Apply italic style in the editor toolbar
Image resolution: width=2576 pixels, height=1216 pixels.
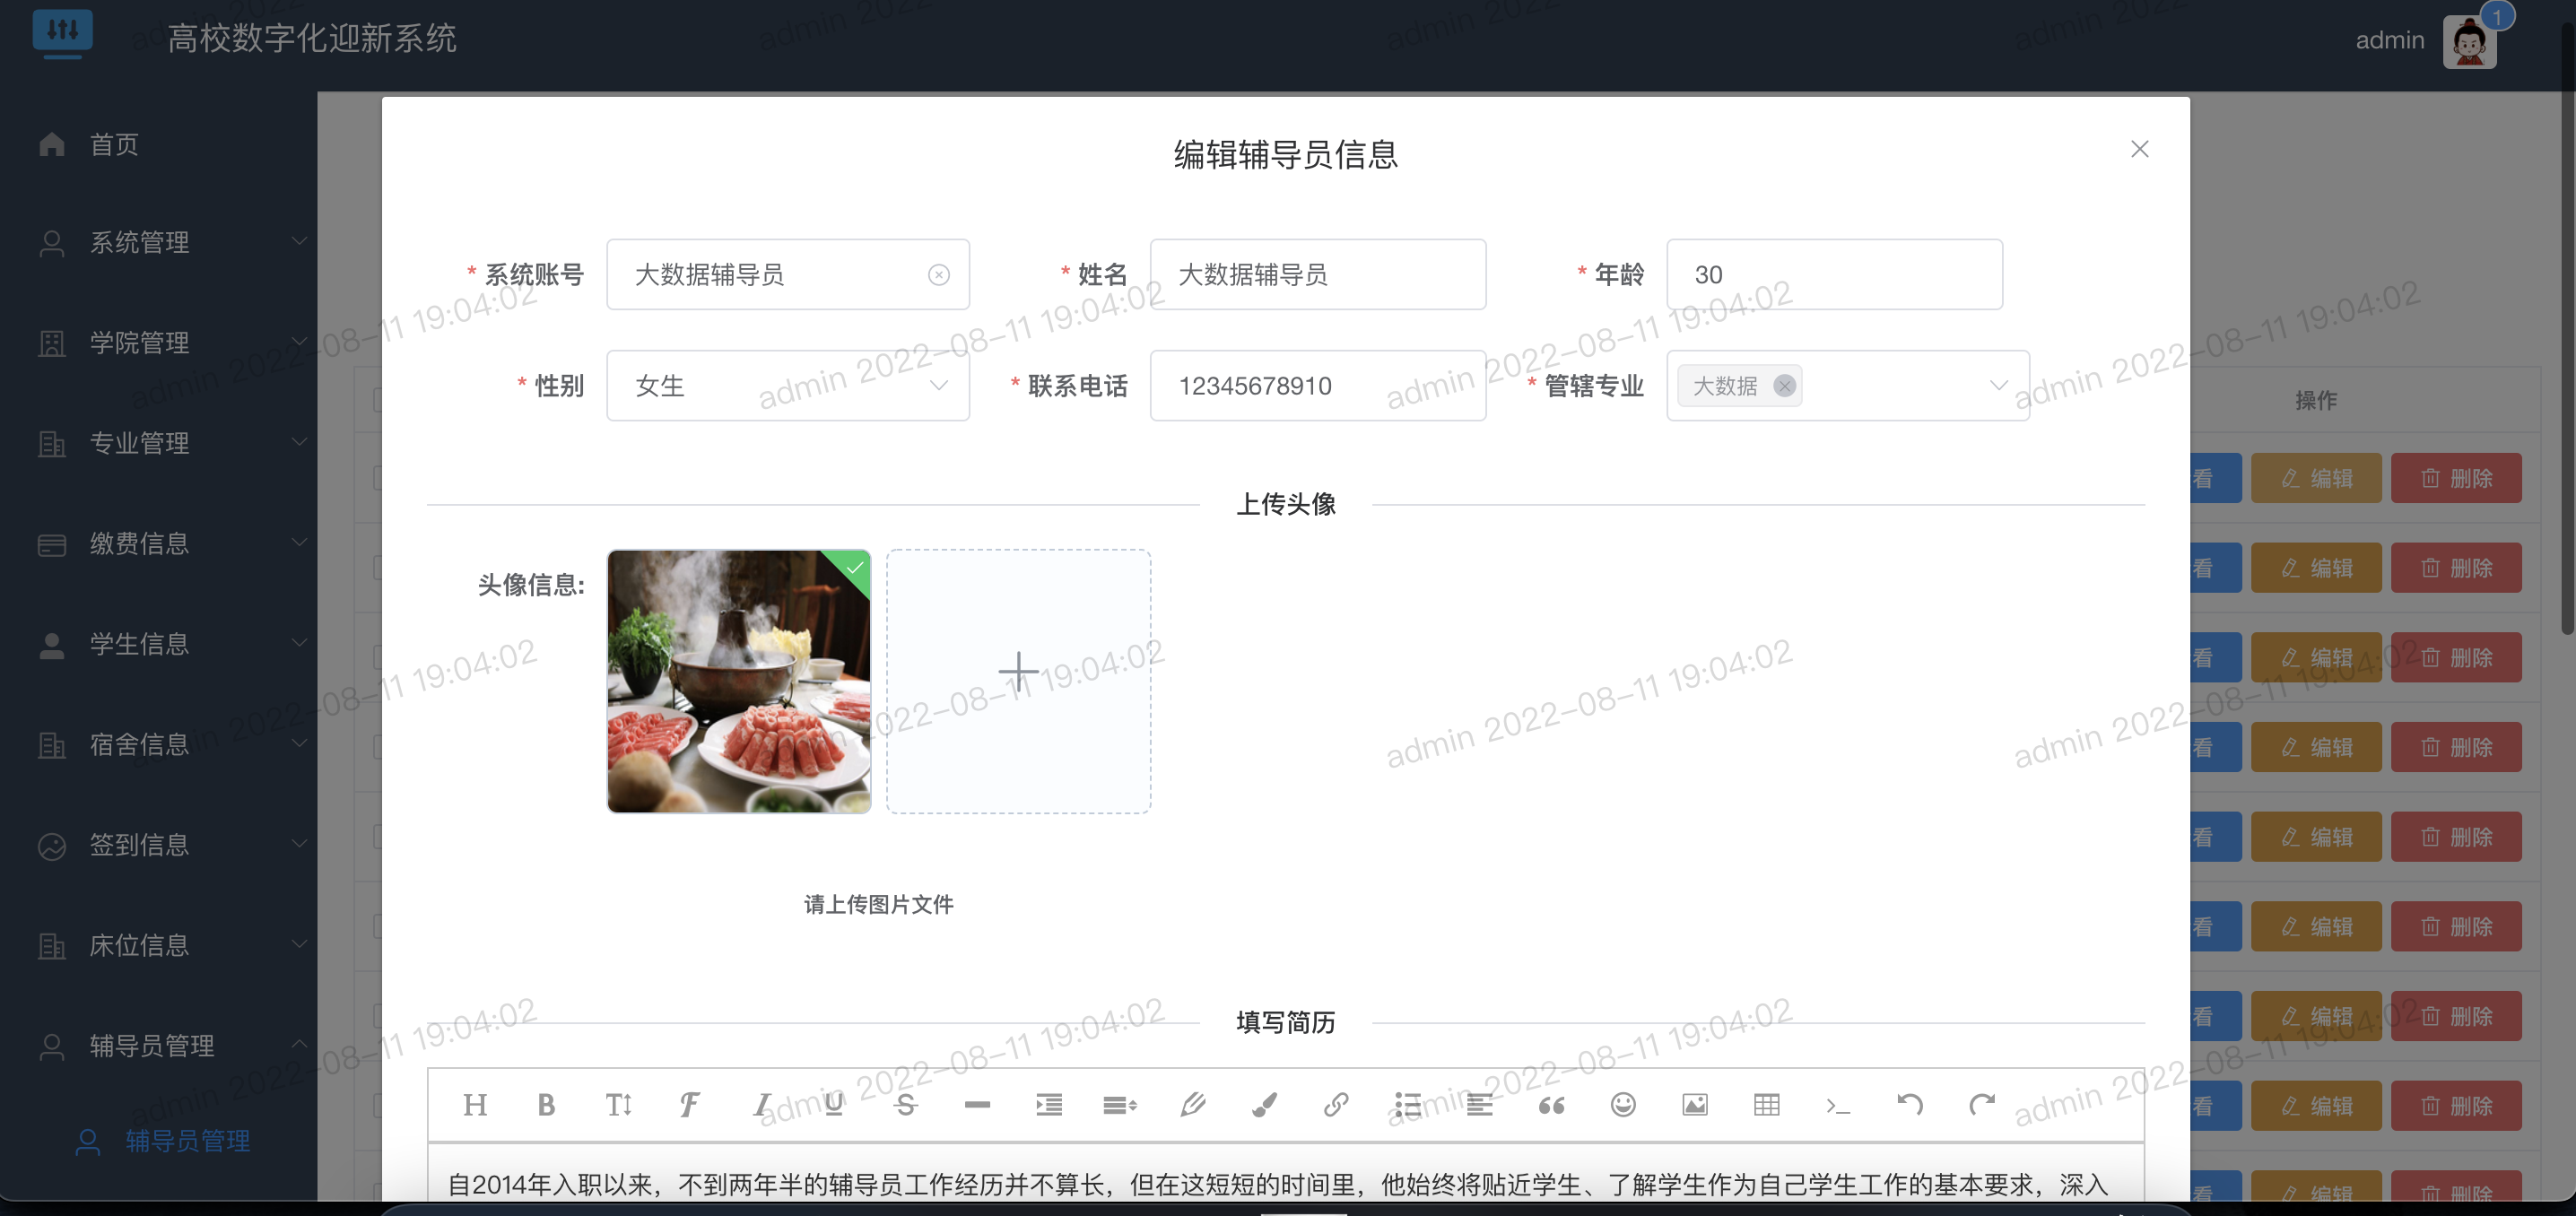pos(761,1105)
